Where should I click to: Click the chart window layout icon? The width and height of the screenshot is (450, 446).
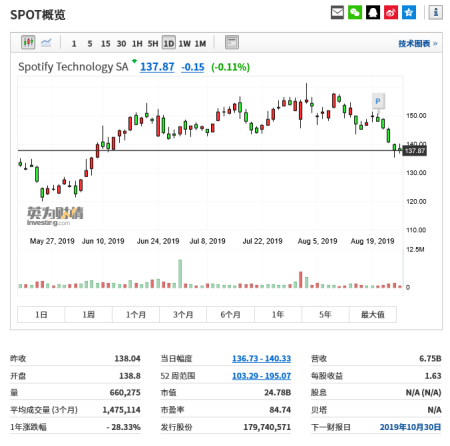(232, 43)
